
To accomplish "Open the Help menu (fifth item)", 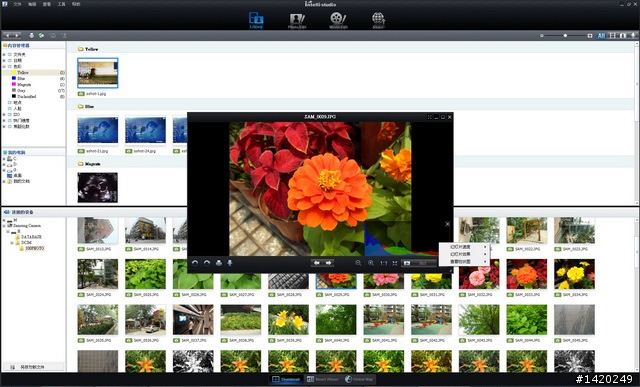I will coord(76,4).
